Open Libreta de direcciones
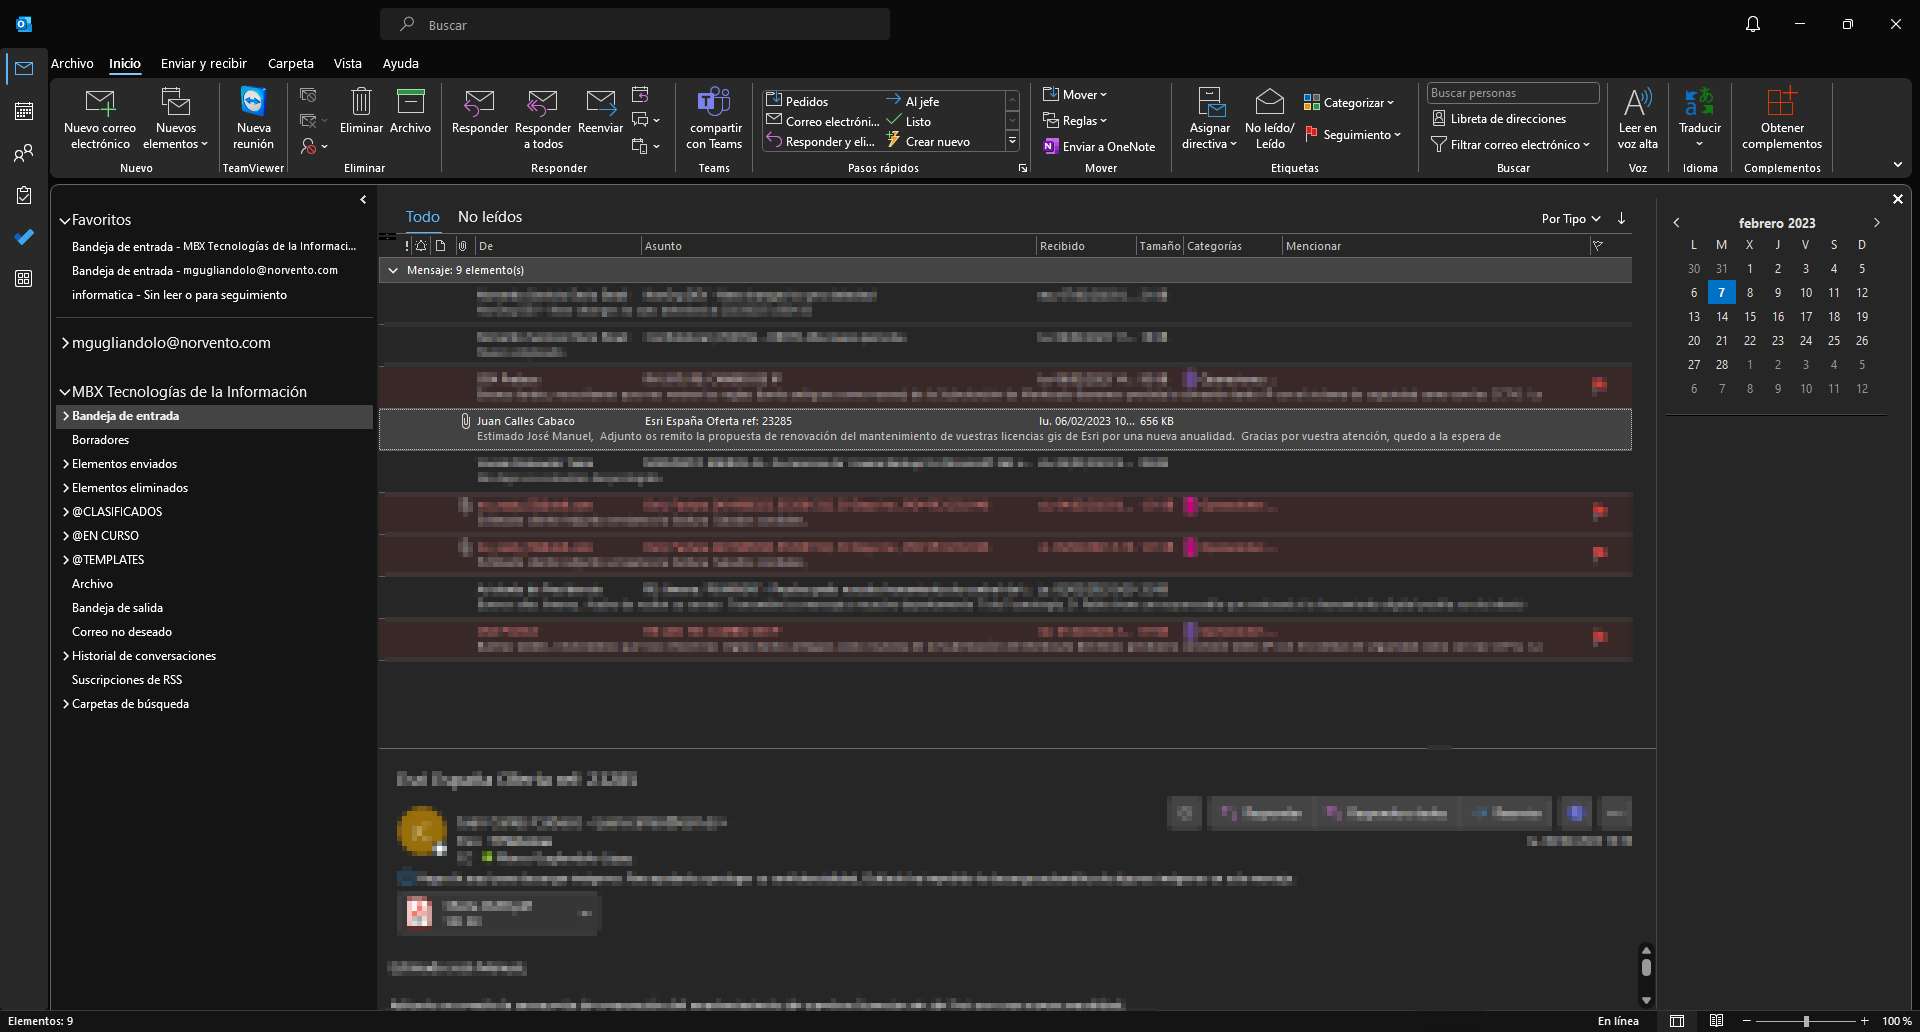The width and height of the screenshot is (1920, 1032). click(1499, 118)
